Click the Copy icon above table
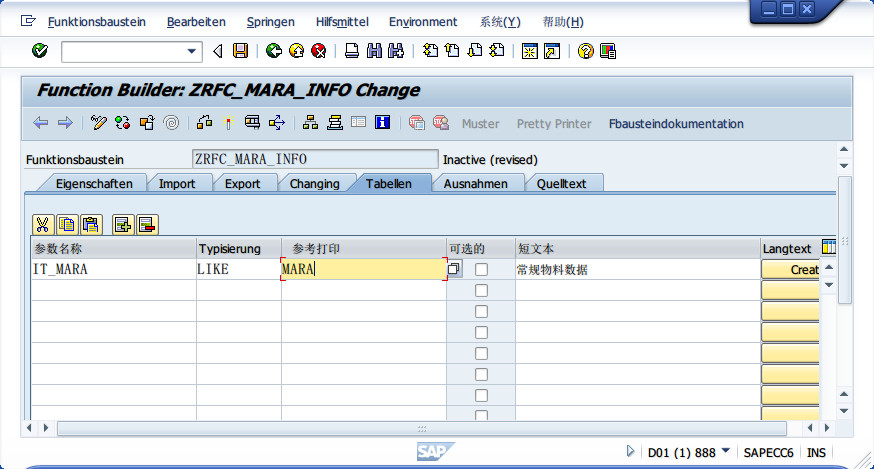Image resolution: width=874 pixels, height=469 pixels. click(67, 224)
